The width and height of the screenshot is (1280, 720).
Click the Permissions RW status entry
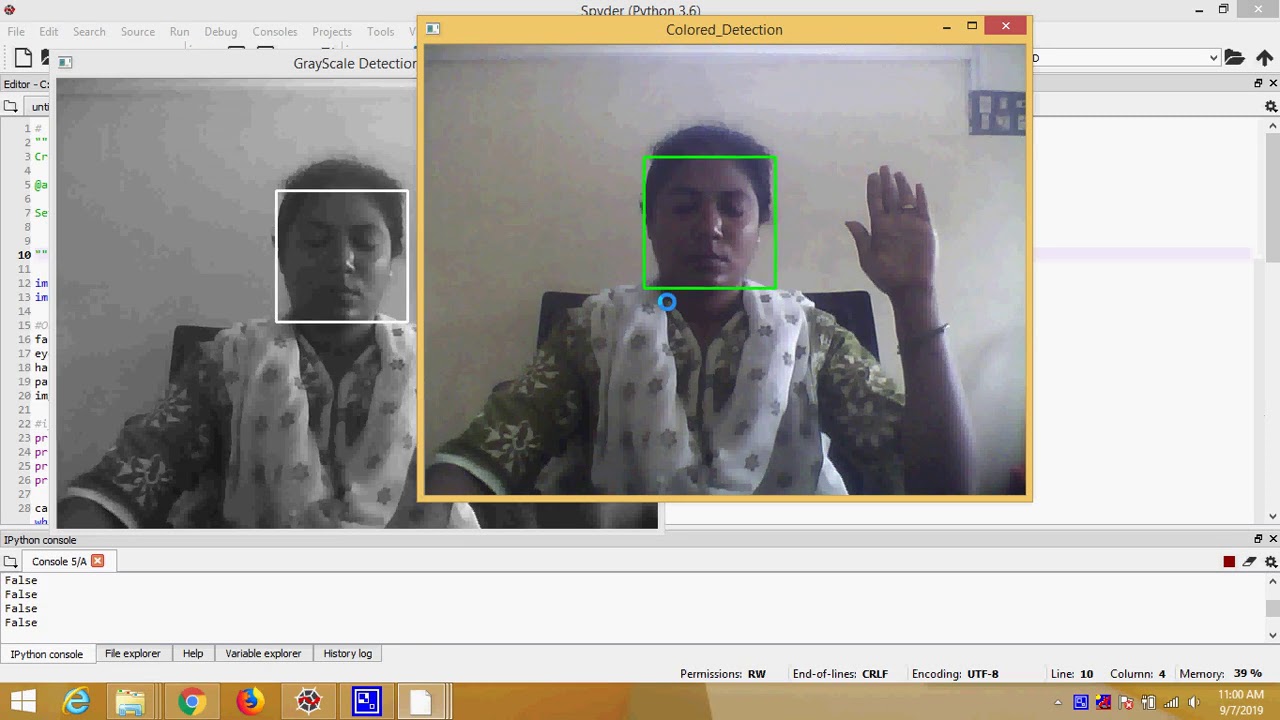pos(723,674)
